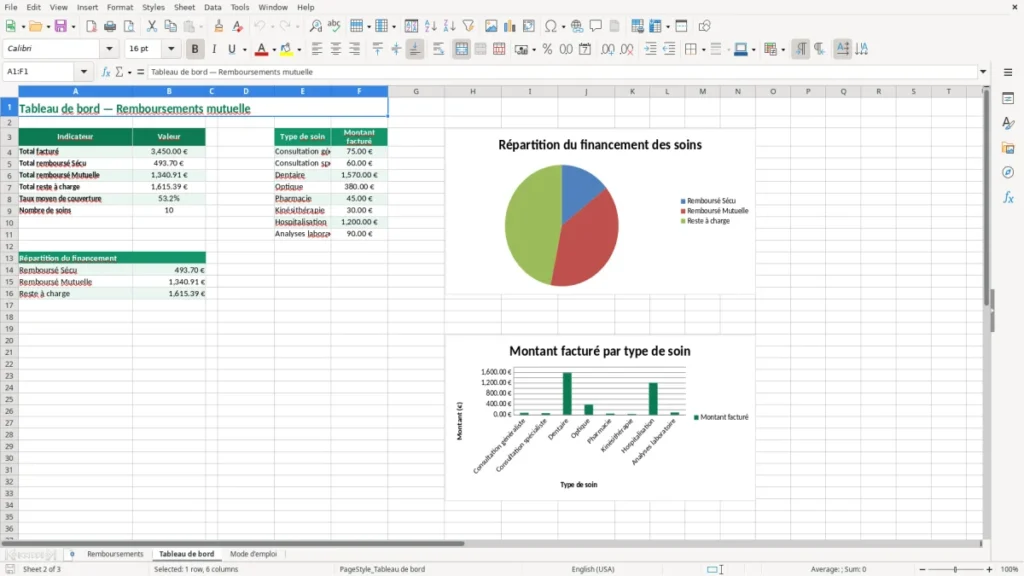Sort descending with the Z-A icon

click(449, 26)
